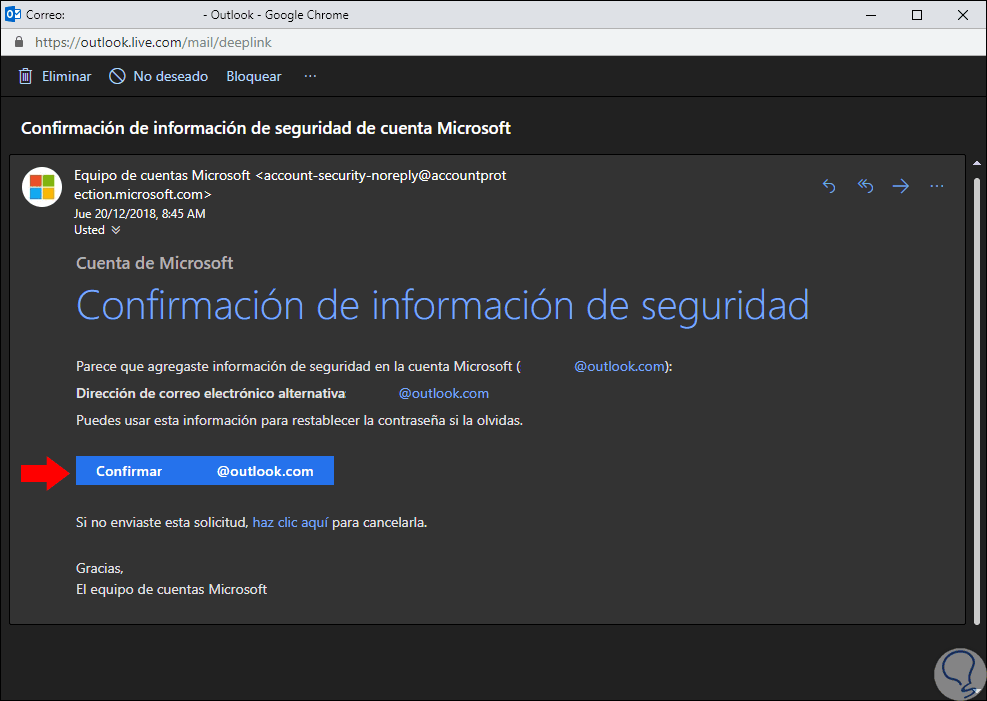Open the toolbar more options ellipsis
Image resolution: width=987 pixels, height=701 pixels.
tap(310, 76)
